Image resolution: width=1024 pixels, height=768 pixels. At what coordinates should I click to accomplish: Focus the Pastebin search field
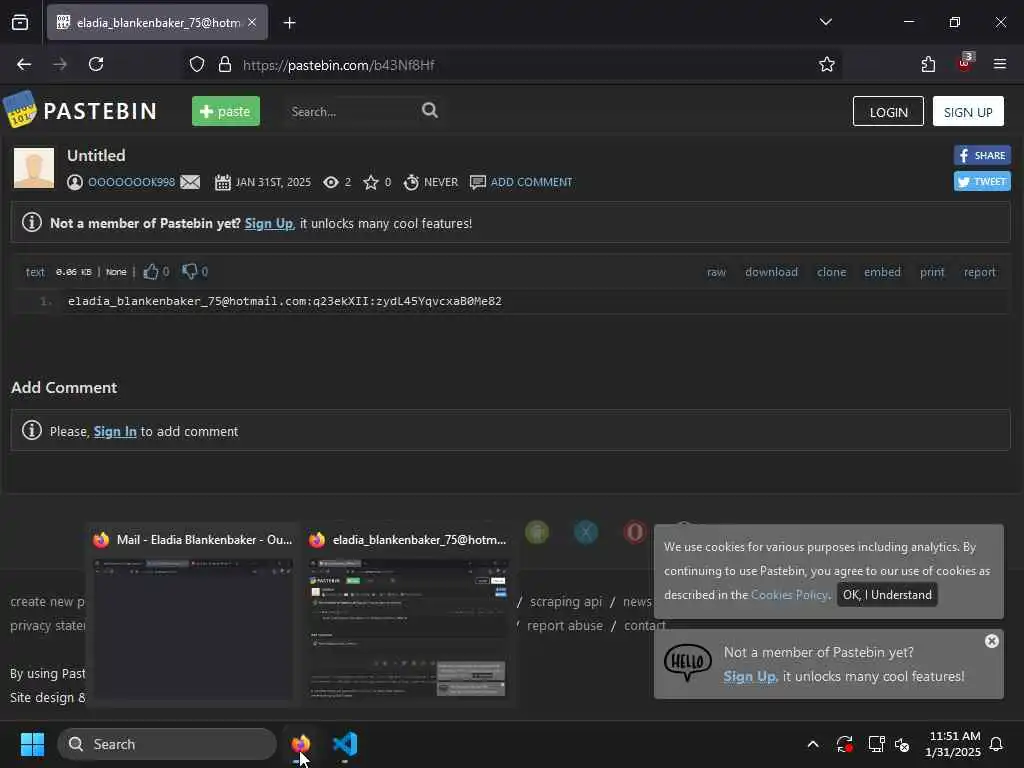(x=351, y=112)
